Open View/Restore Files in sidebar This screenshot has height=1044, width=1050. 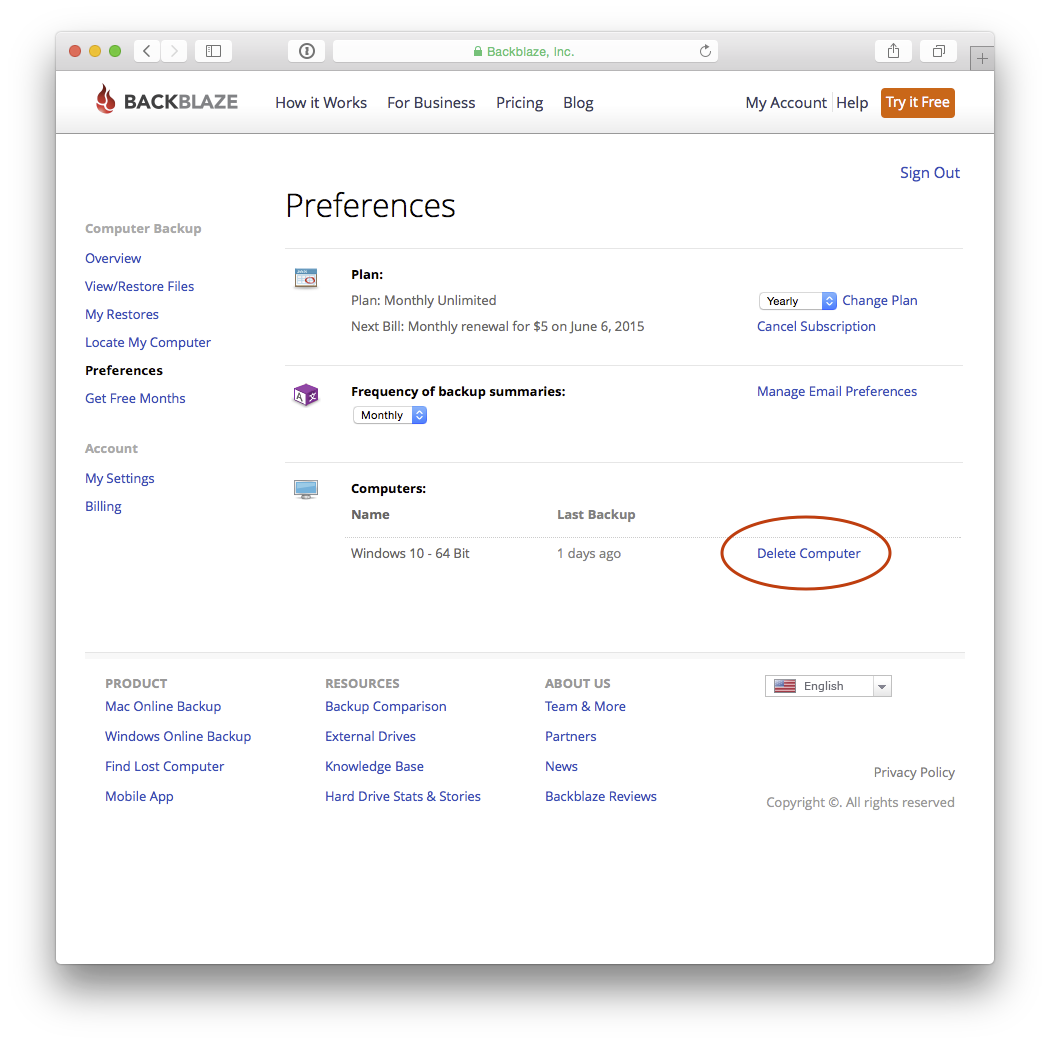pos(139,287)
